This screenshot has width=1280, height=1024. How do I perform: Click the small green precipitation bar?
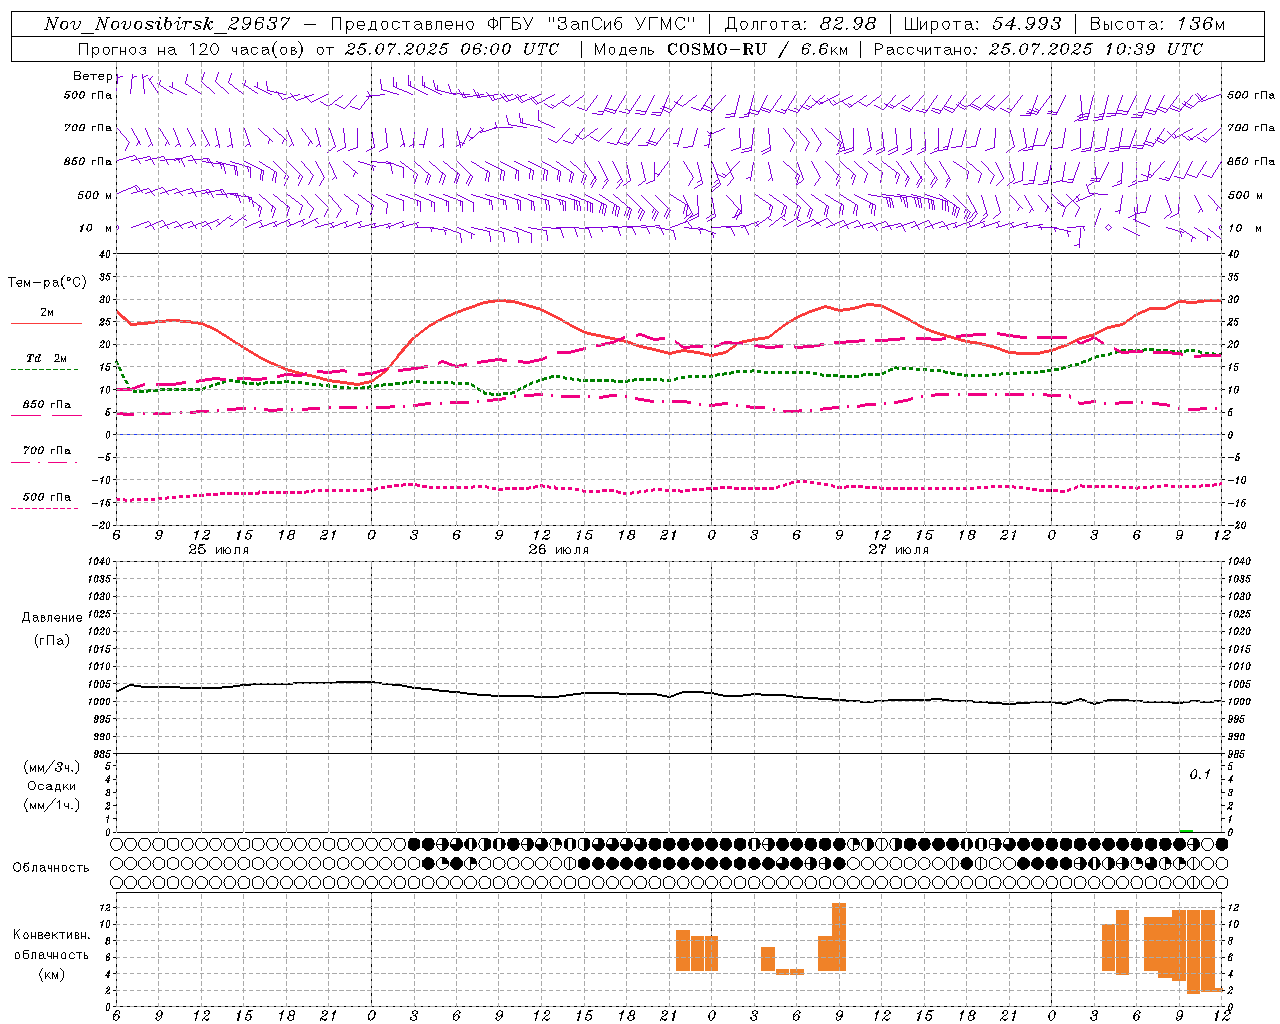coord(1186,830)
